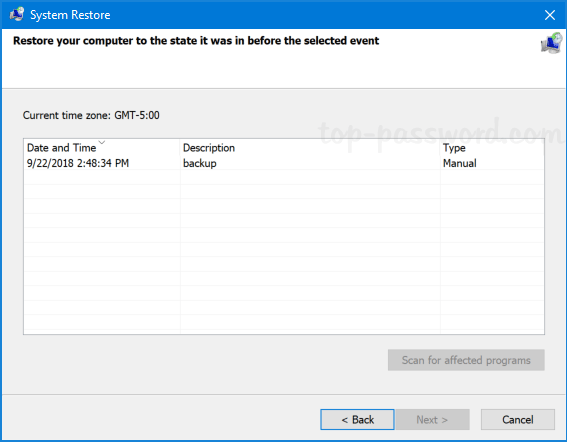The height and width of the screenshot is (442, 567).
Task: Go back with the Back button
Action: (x=357, y=420)
